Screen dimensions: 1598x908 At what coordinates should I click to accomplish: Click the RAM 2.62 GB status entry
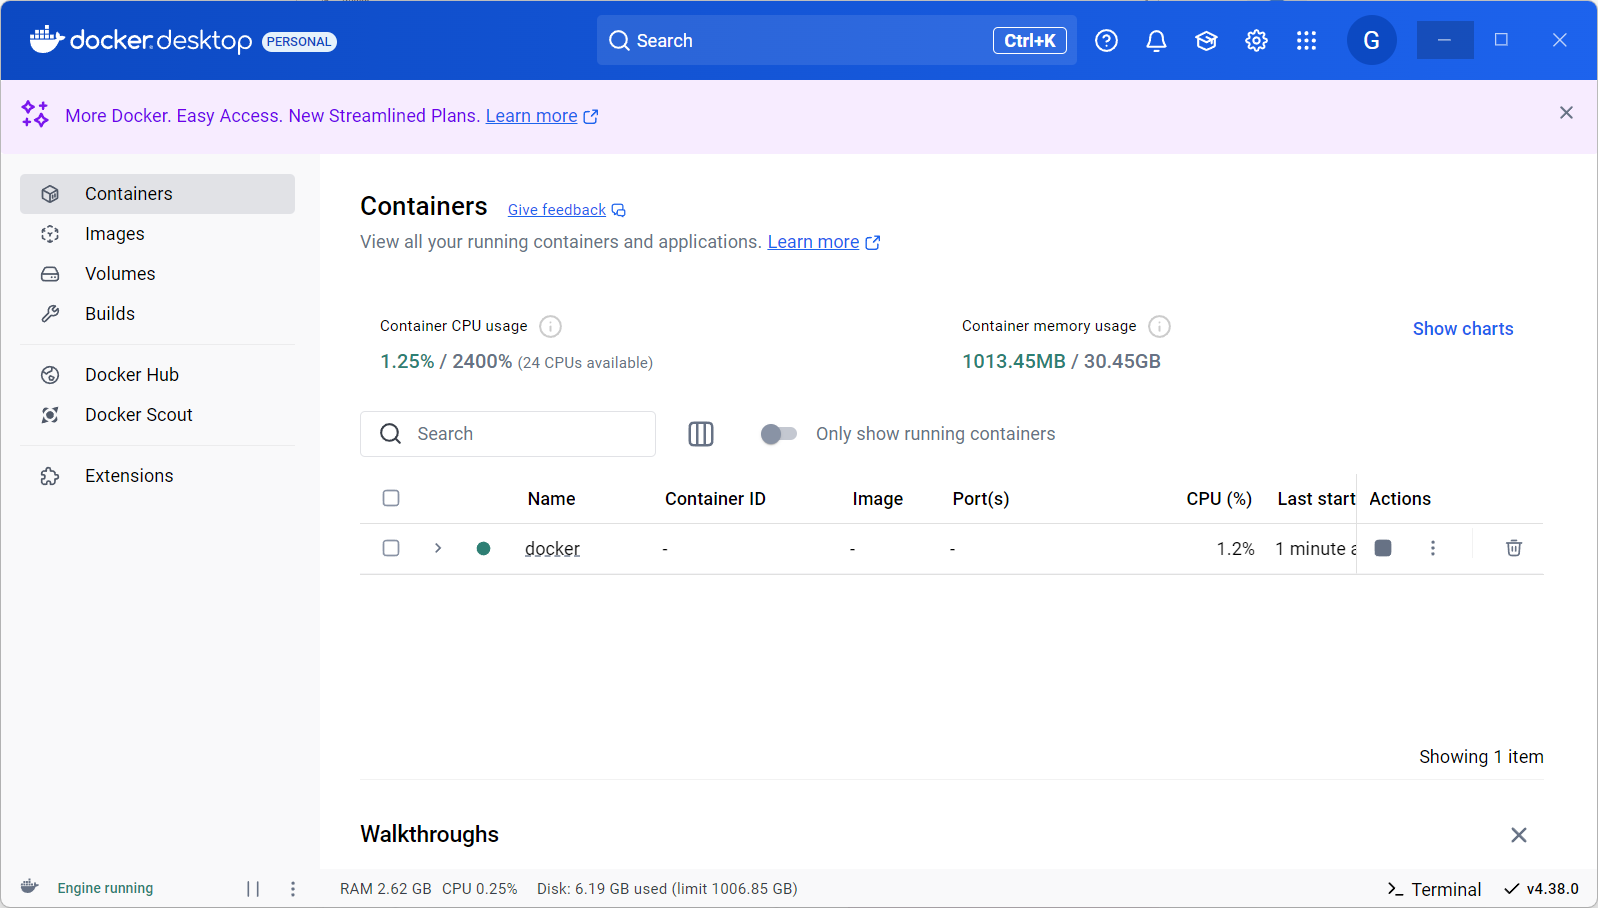click(386, 889)
